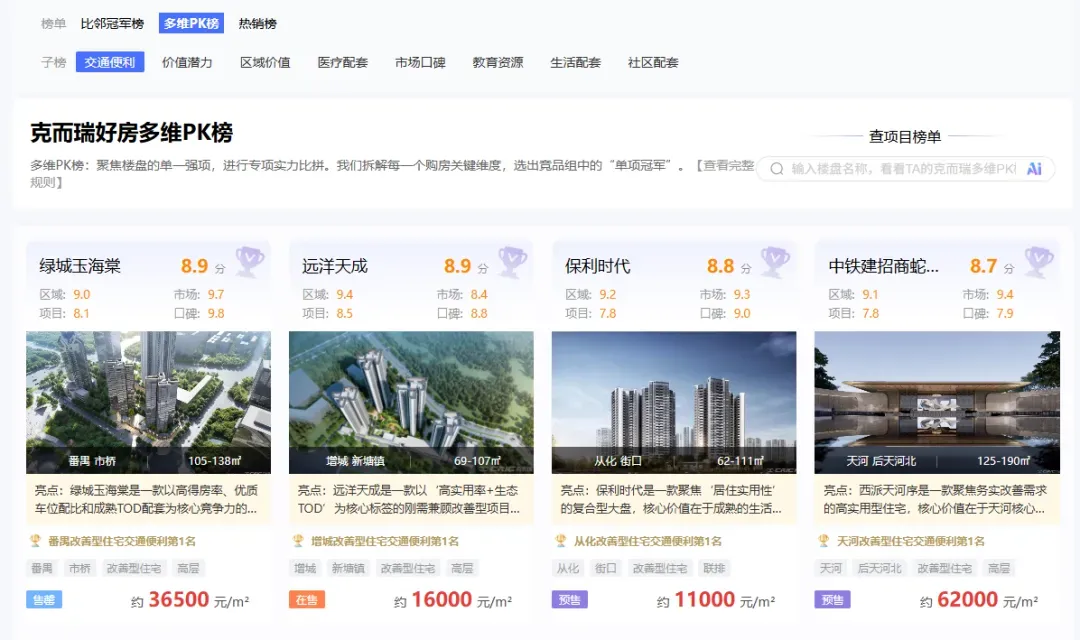Click 番禺改善型住宅交通便利第1名 text
Image resolution: width=1080 pixels, height=640 pixels.
pos(122,541)
